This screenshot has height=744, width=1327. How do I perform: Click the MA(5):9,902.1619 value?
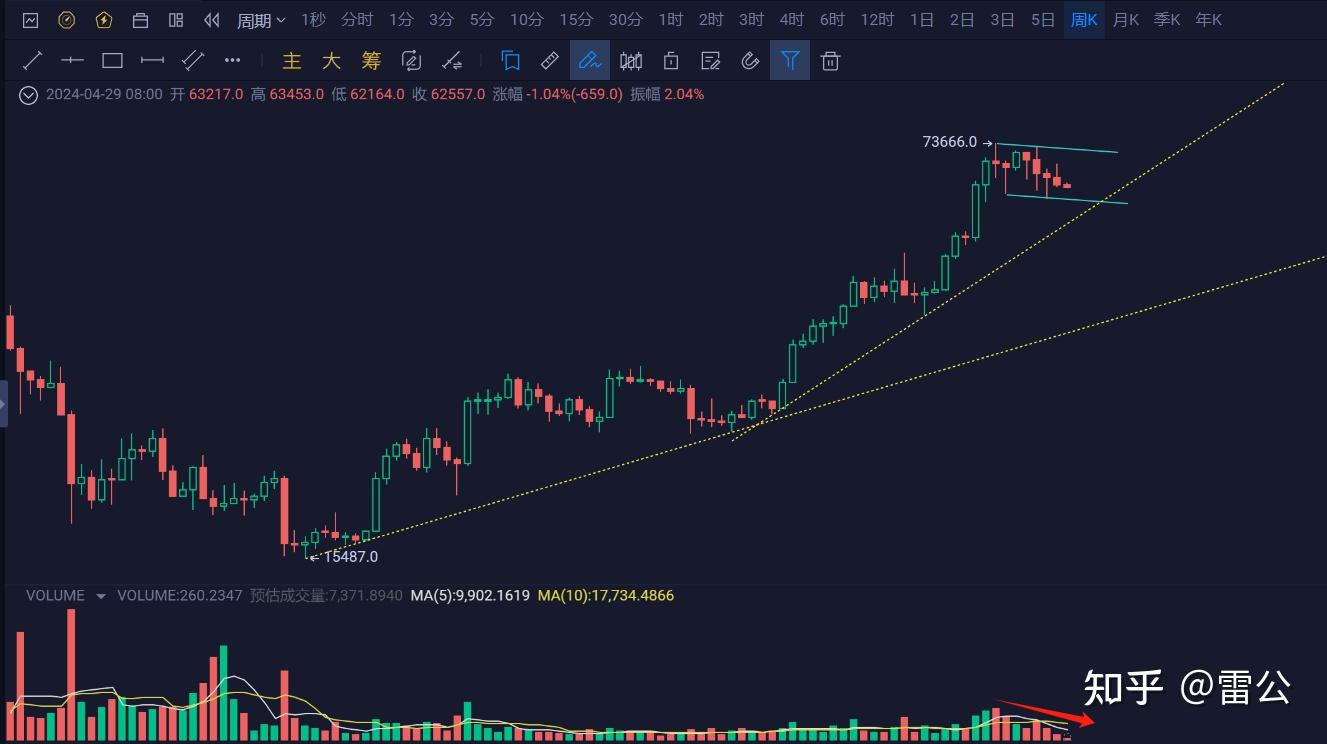click(x=471, y=596)
